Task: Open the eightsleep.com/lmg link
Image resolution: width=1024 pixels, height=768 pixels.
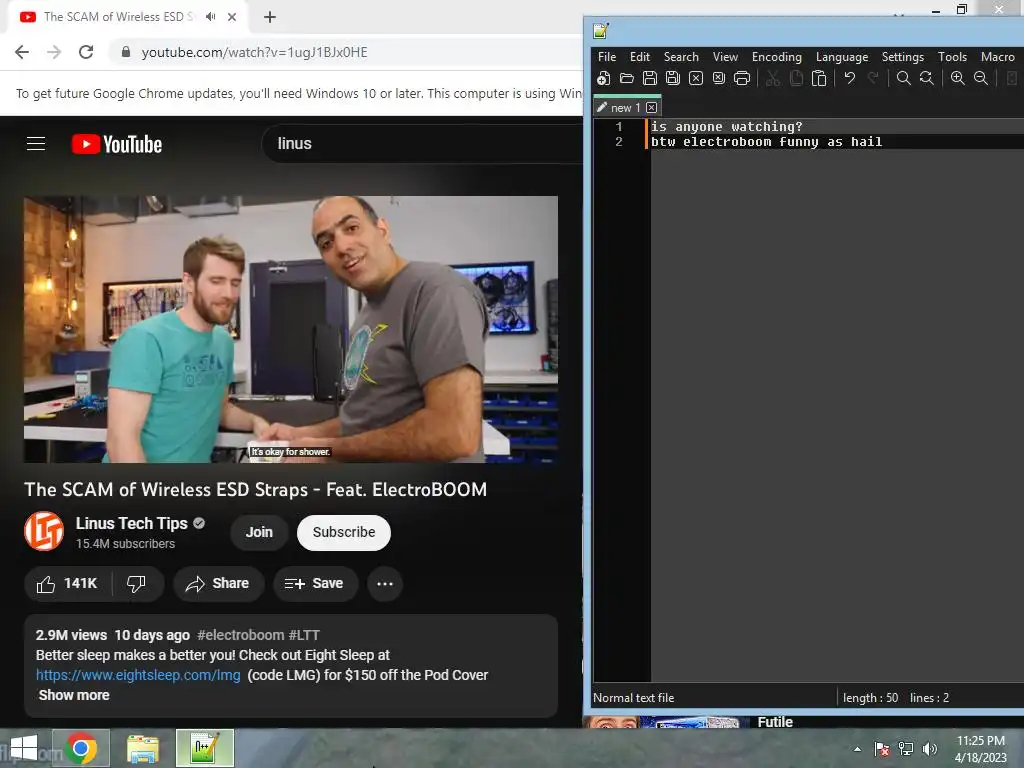Action: 138,675
